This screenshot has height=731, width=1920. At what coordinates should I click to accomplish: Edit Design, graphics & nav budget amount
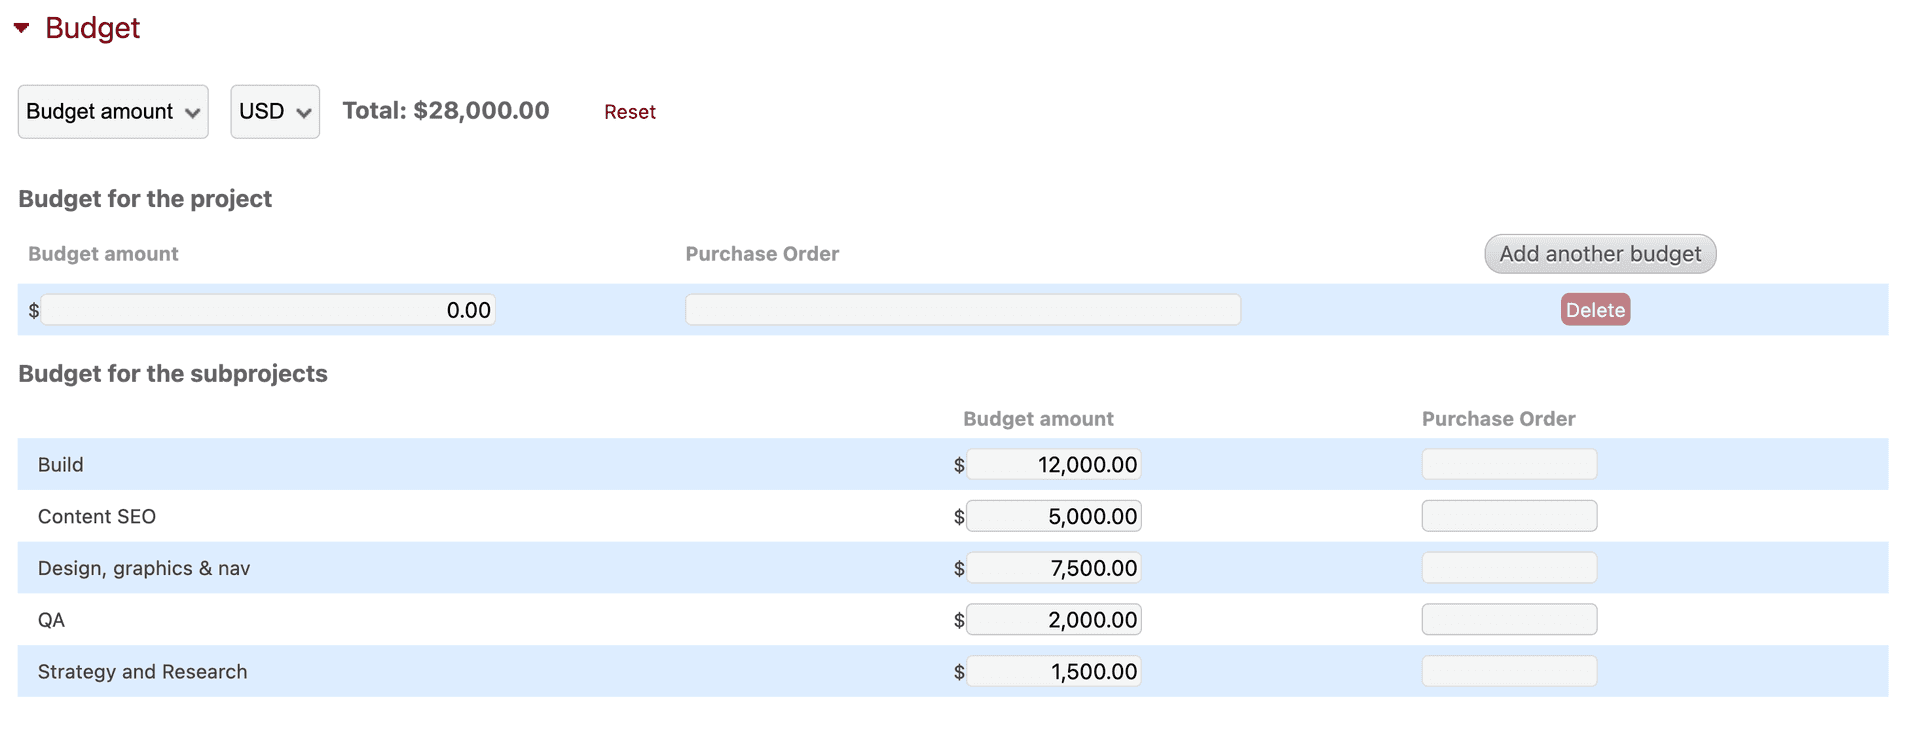pyautogui.click(x=1054, y=569)
